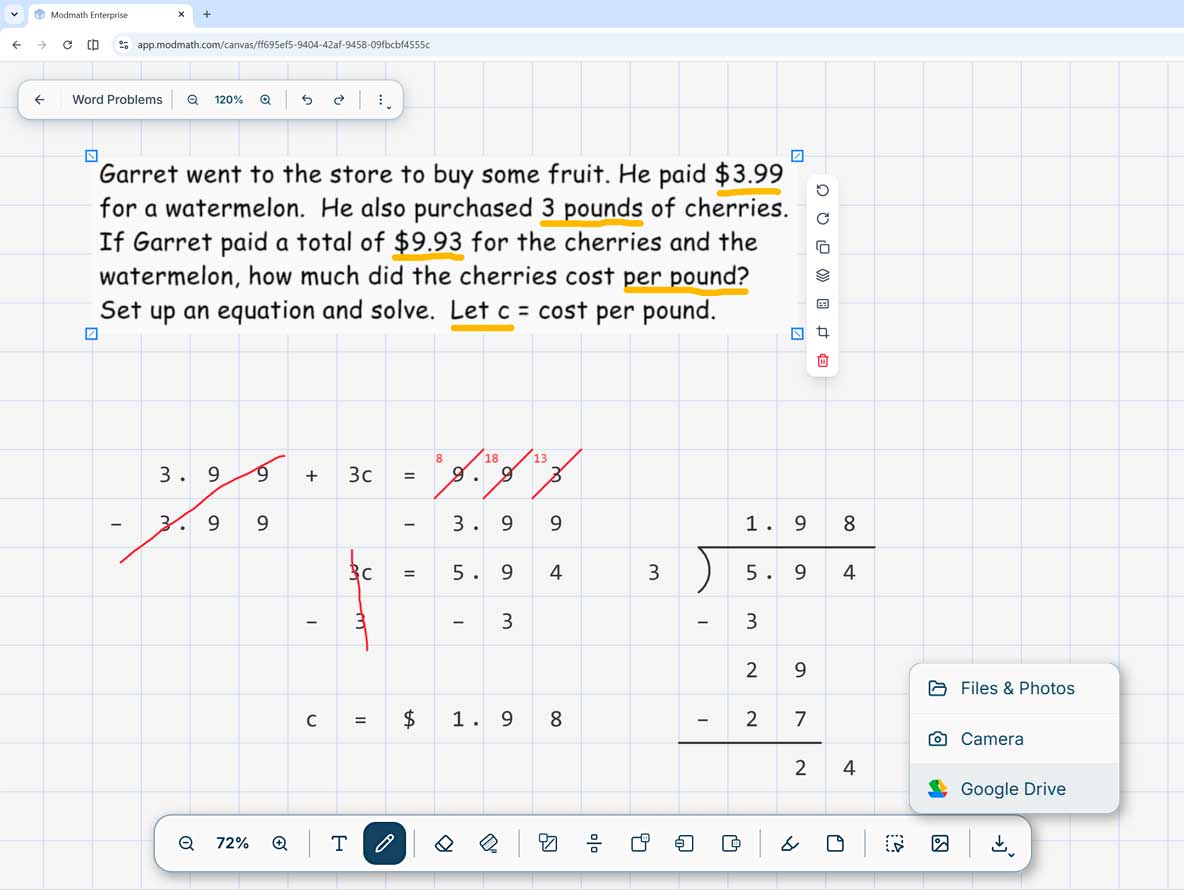The width and height of the screenshot is (1184, 890).
Task: Select the erase-all eraser with lines icon
Action: pyautogui.click(x=489, y=843)
